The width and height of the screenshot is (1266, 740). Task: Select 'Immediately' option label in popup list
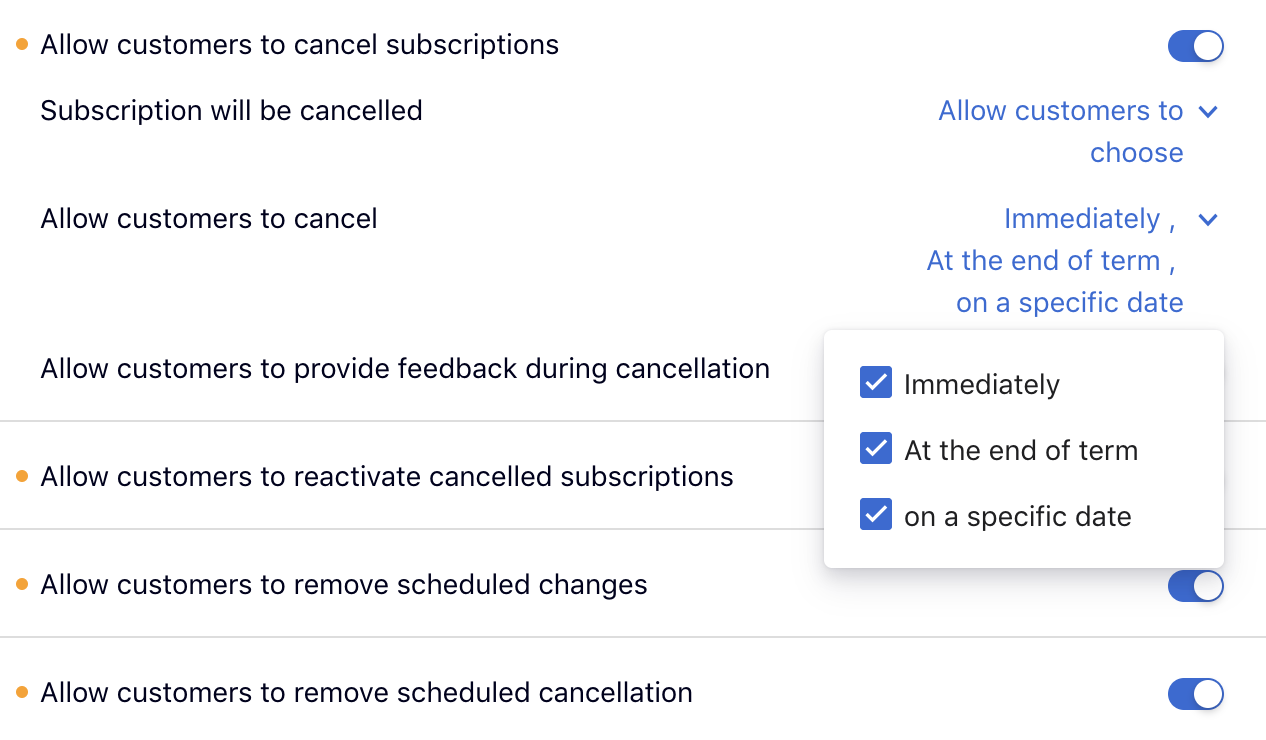(981, 385)
